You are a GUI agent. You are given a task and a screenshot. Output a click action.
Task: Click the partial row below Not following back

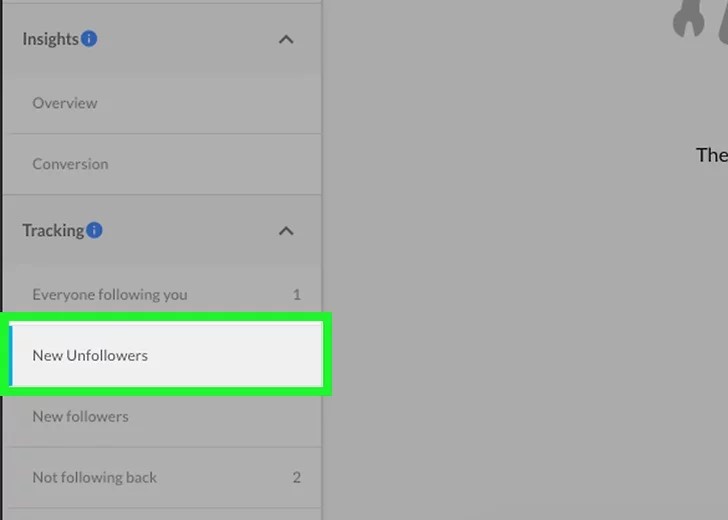[162, 514]
